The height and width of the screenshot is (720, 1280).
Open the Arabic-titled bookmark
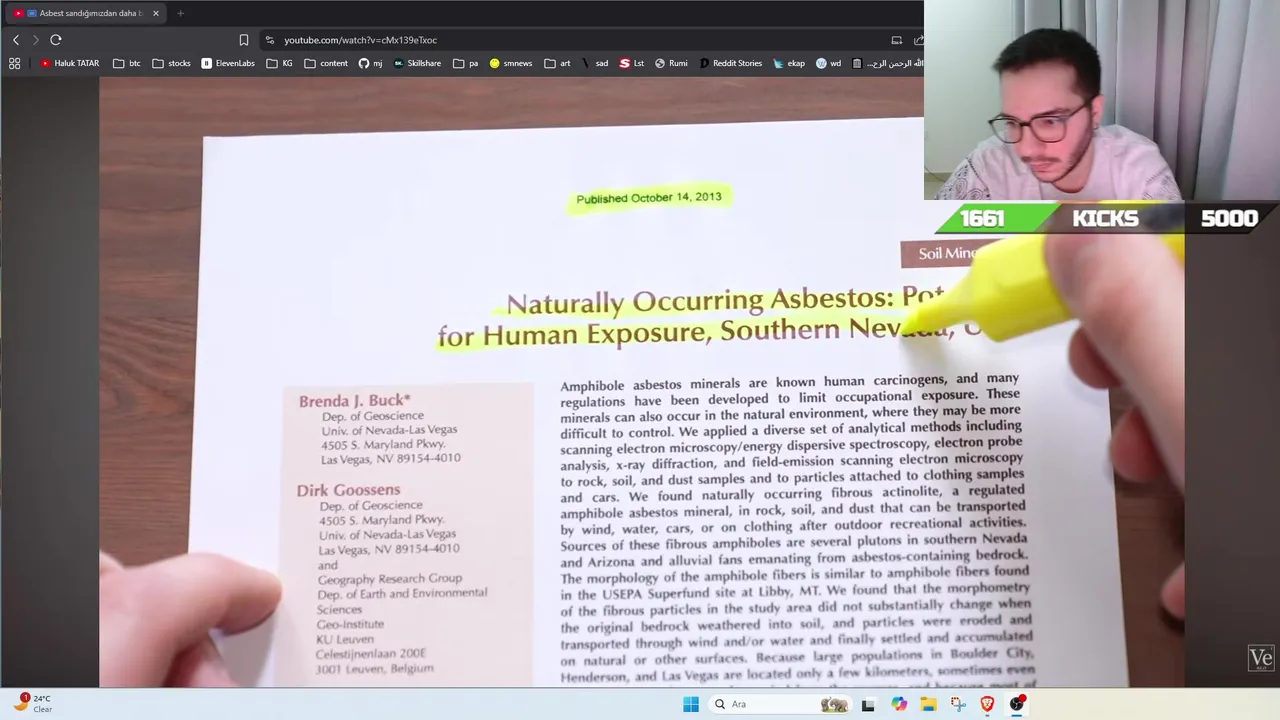886,63
